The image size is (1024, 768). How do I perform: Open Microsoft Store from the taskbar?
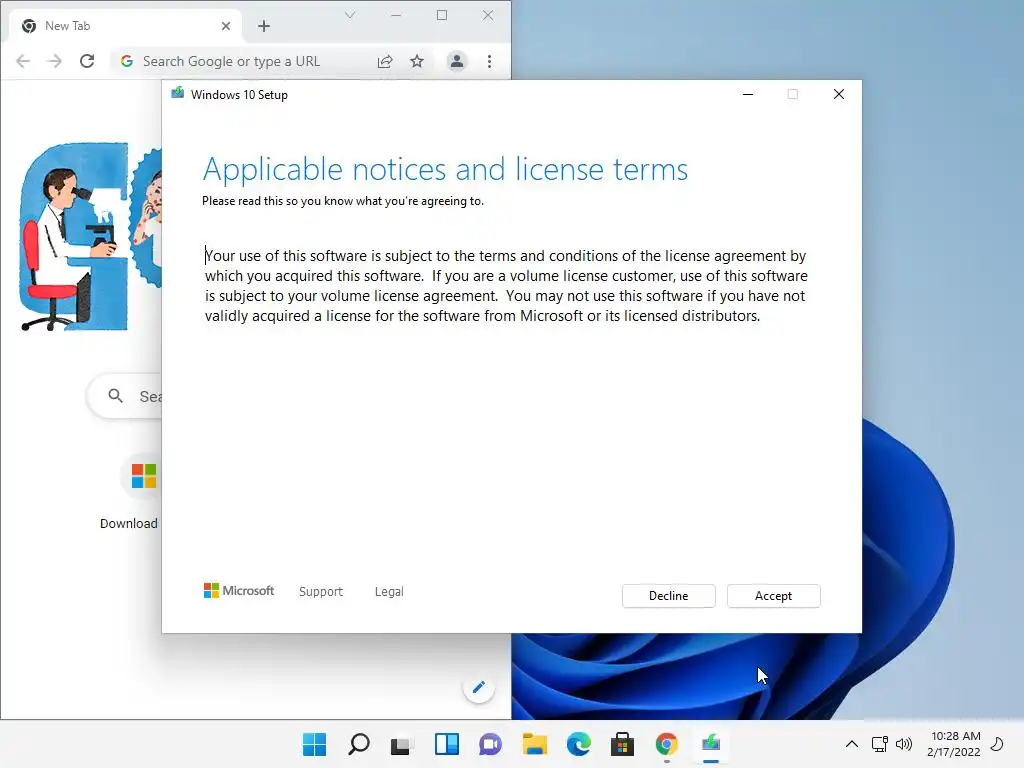(x=622, y=744)
